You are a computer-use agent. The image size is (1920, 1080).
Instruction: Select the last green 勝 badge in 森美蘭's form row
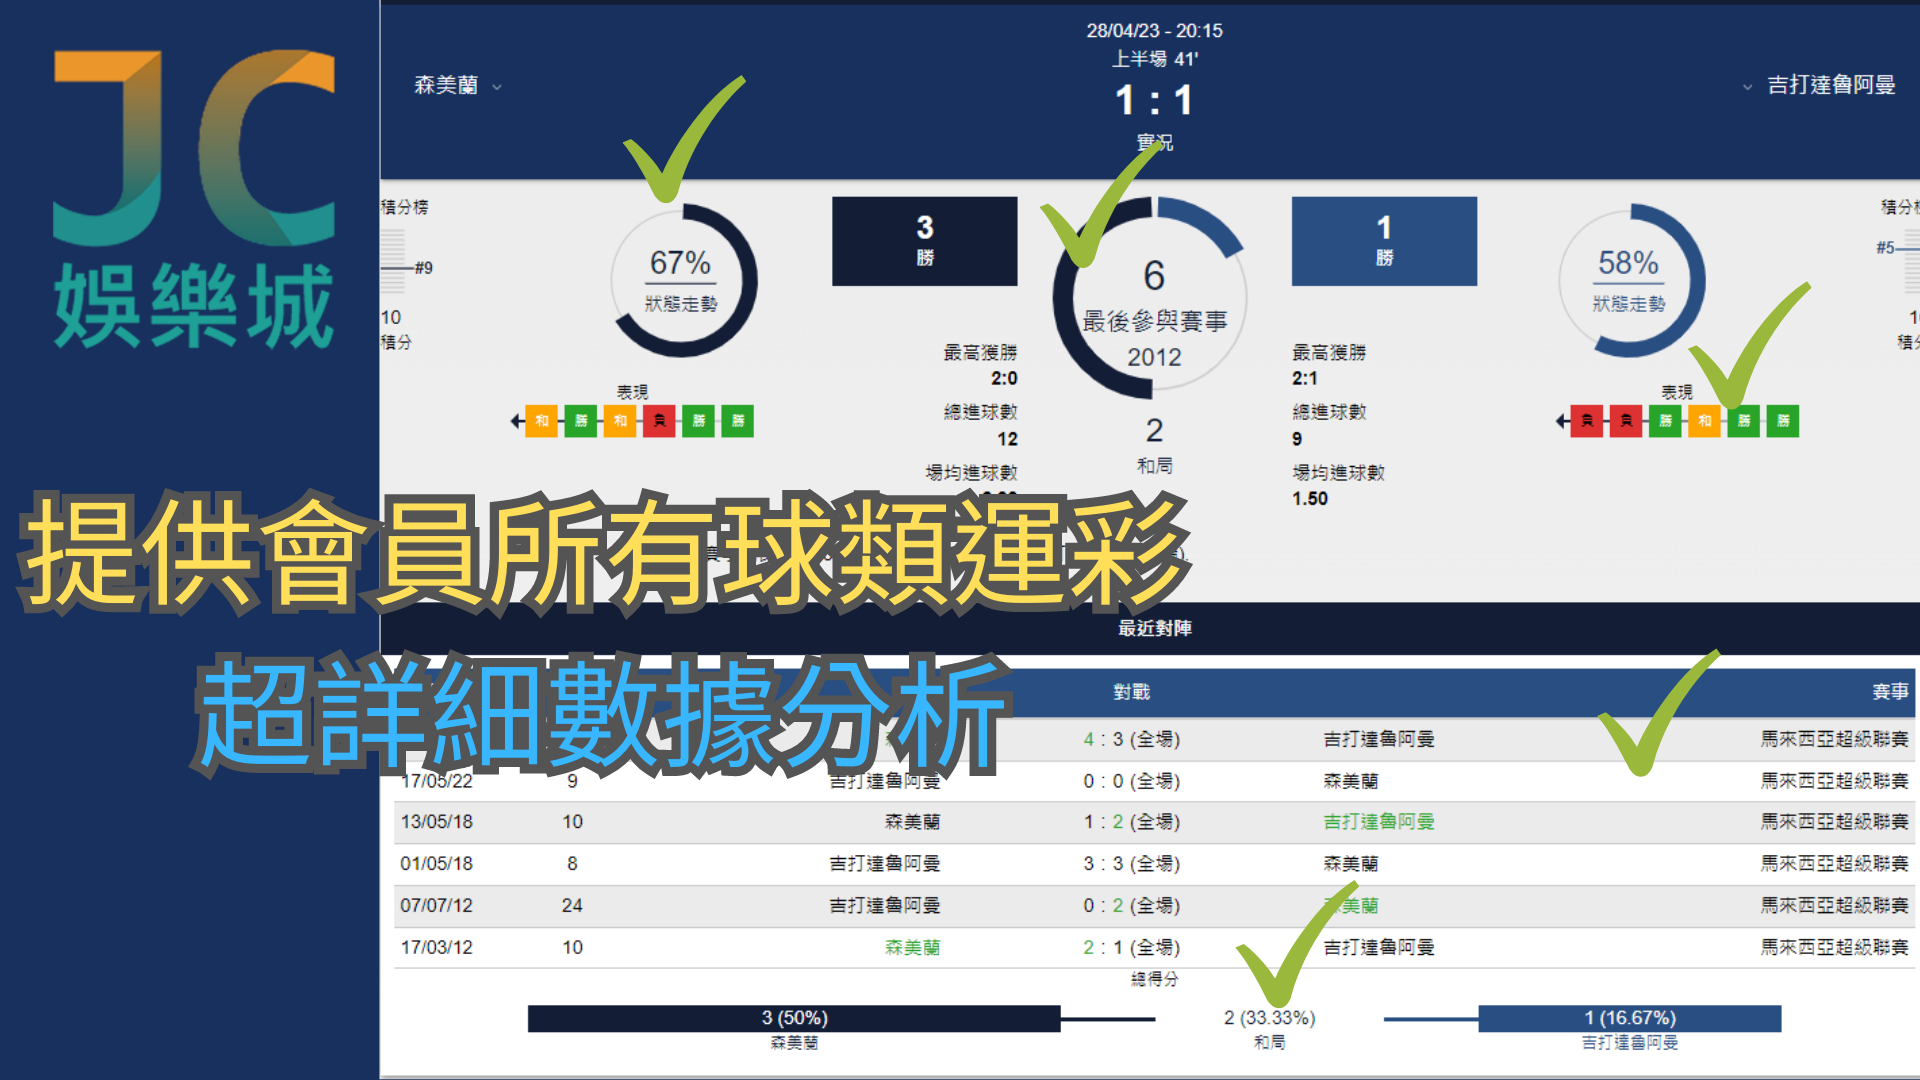[x=738, y=421]
